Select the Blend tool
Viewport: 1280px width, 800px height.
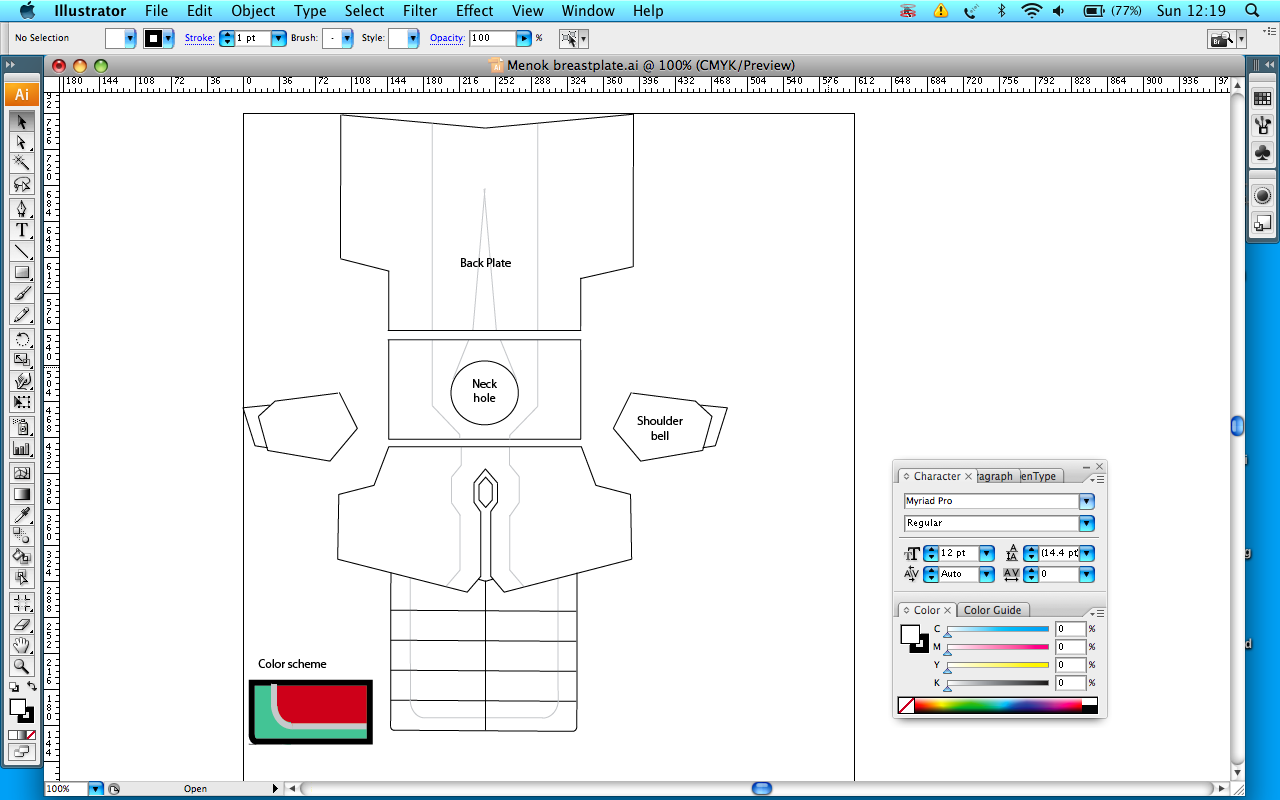pos(22,536)
